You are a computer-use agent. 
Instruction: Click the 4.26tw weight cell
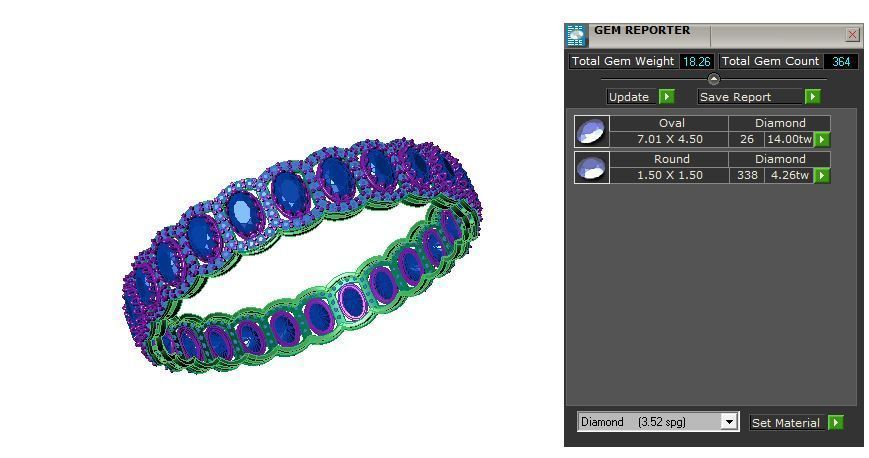789,175
